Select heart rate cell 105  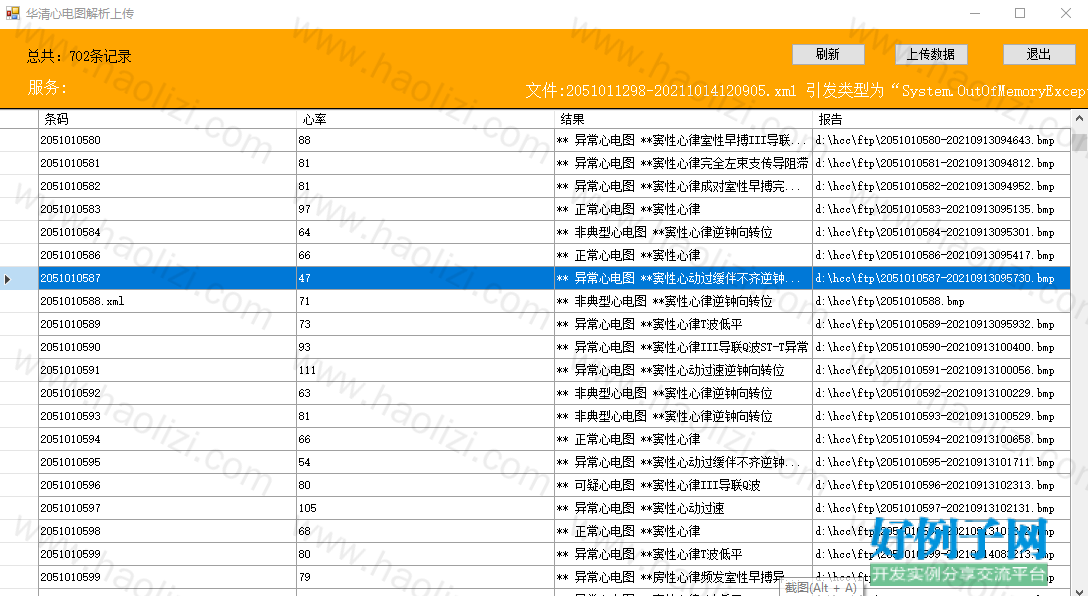pos(425,508)
